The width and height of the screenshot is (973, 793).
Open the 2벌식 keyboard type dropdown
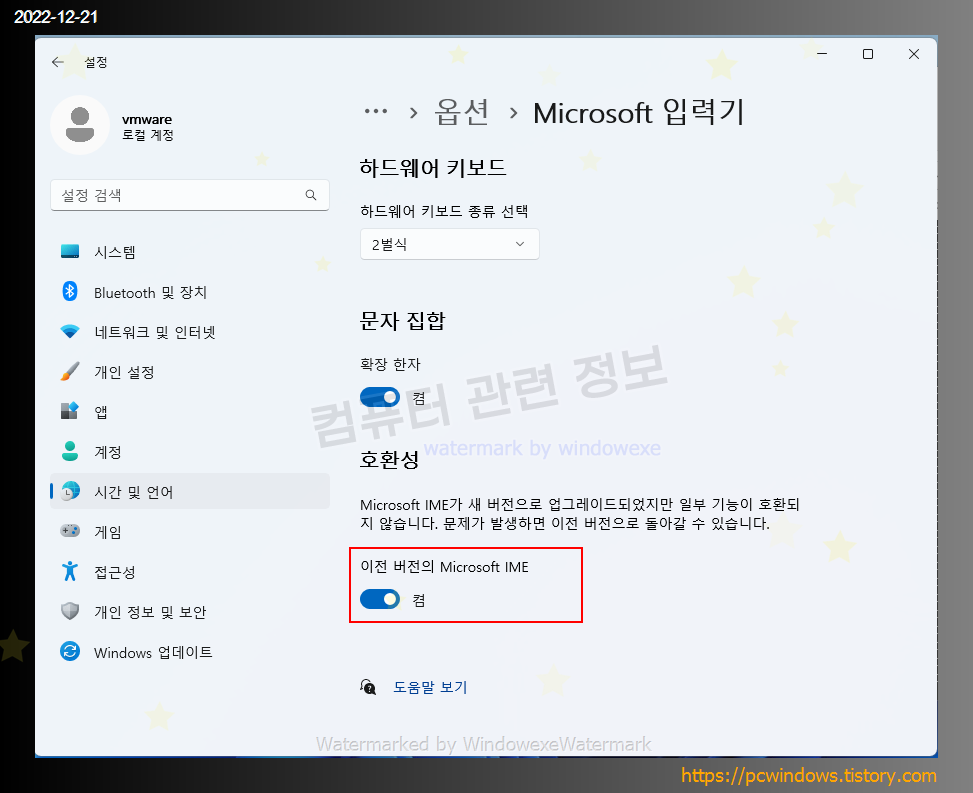point(449,244)
